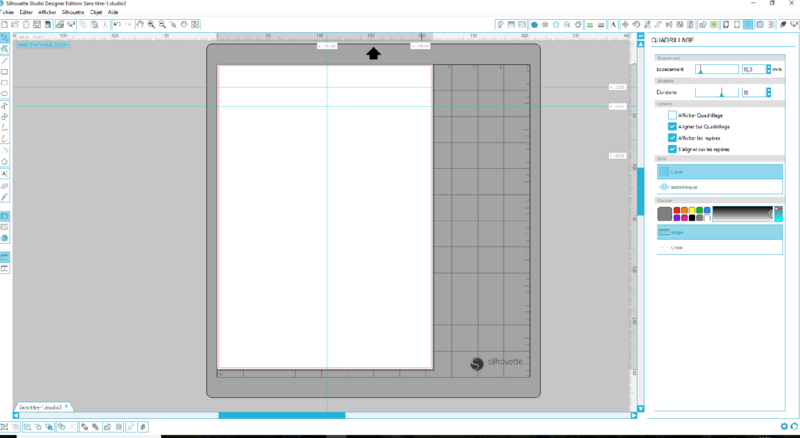Image resolution: width=800 pixels, height=438 pixels.
Task: Select the Knife tool in left toolbar
Action: pyautogui.click(x=5, y=197)
